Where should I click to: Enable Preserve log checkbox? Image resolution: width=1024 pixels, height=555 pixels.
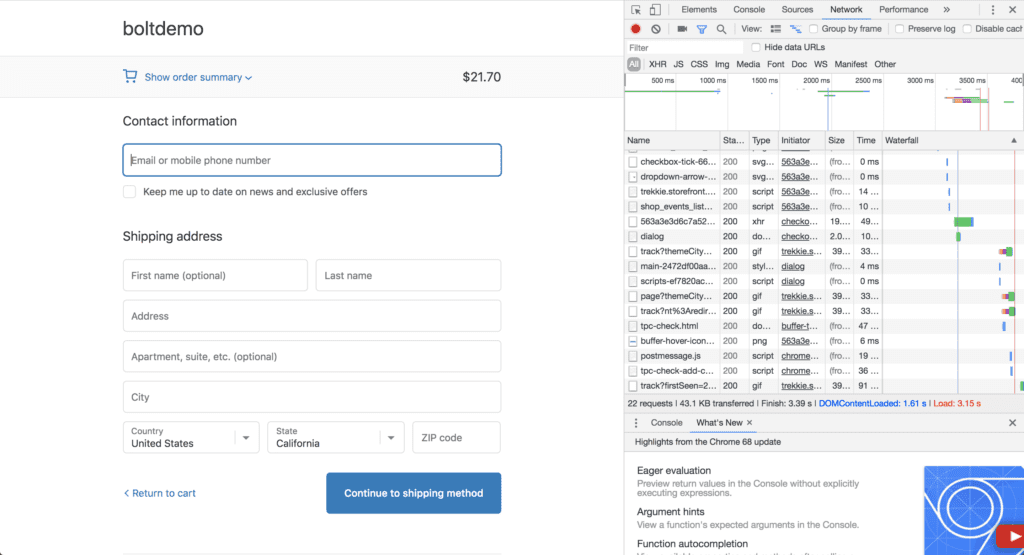coord(899,29)
